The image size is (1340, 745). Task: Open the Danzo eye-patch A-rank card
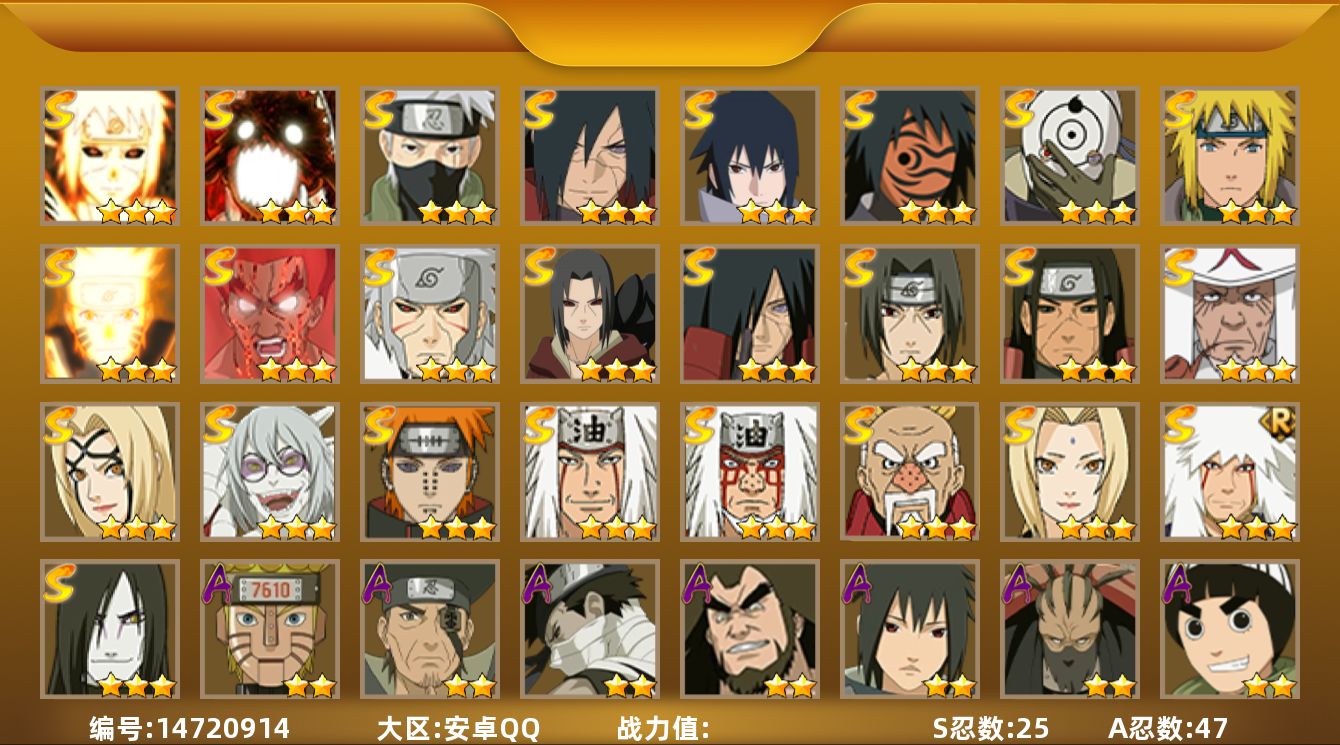pyautogui.click(x=429, y=629)
